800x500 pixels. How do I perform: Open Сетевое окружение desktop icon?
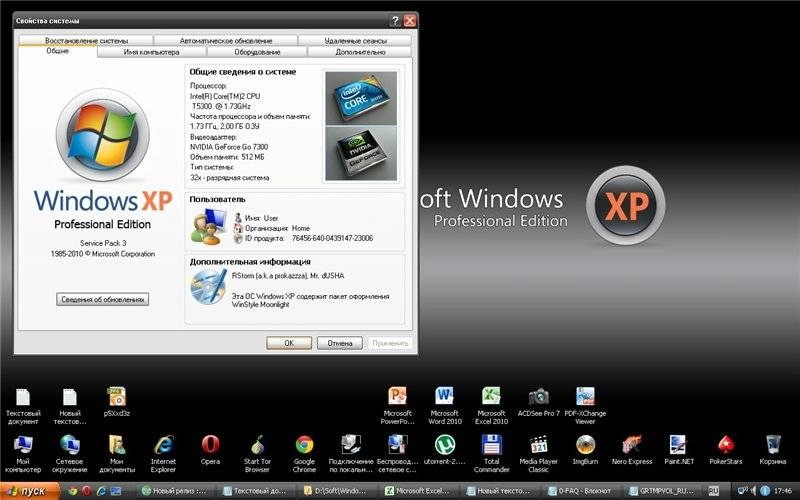click(69, 454)
